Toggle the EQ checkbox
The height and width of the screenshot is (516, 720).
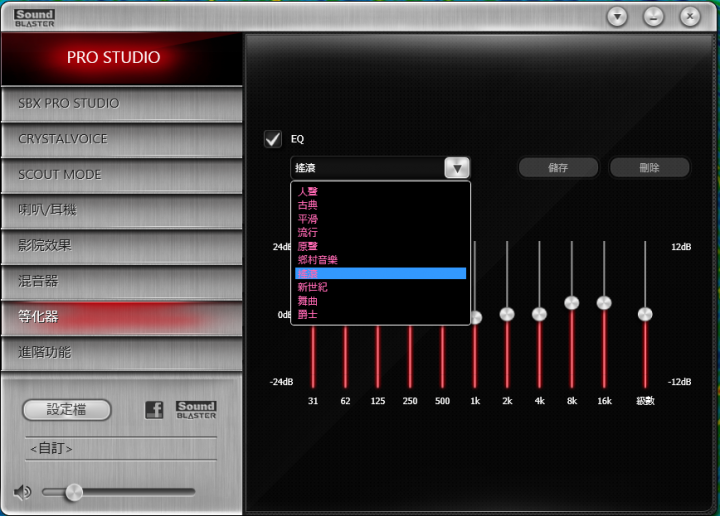273,139
